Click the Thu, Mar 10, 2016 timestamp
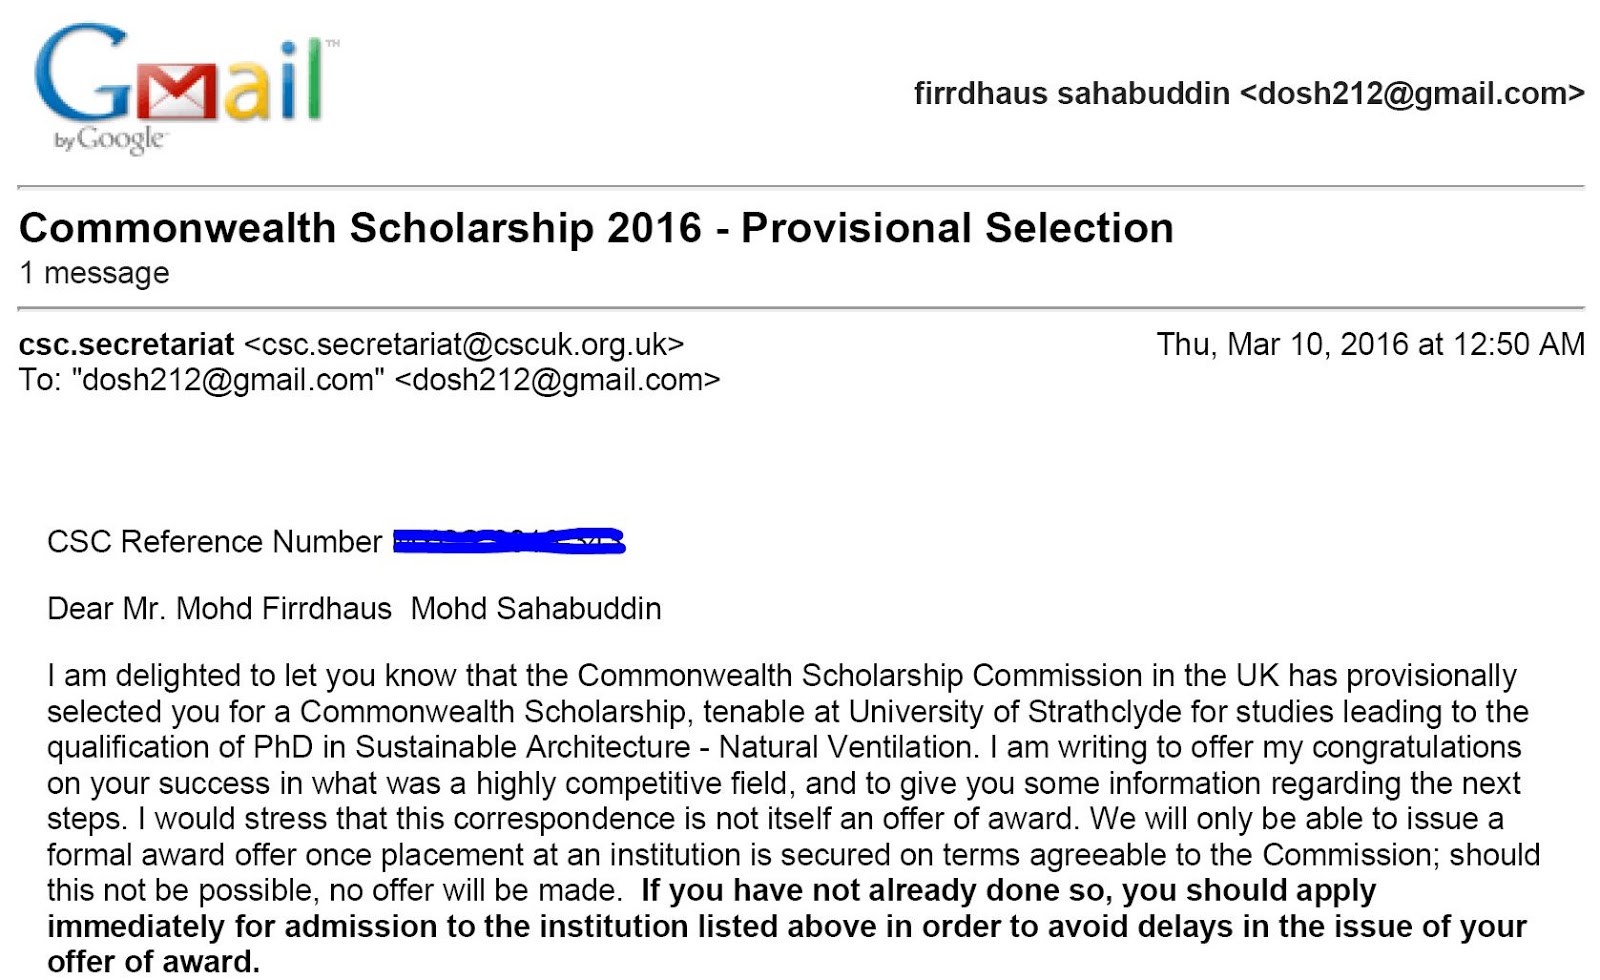 [x=1370, y=344]
